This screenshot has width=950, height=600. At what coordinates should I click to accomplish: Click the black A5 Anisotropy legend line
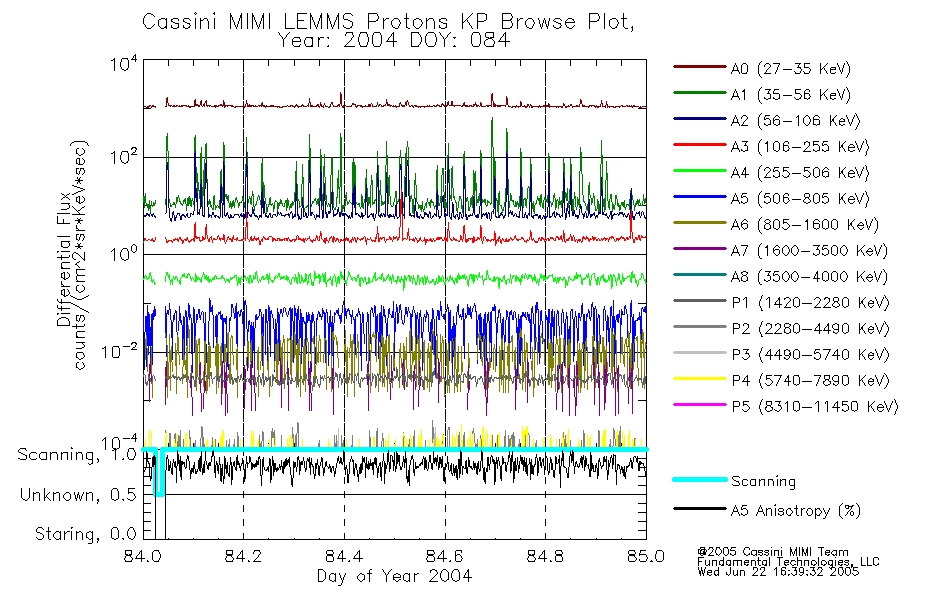pyautogui.click(x=700, y=508)
